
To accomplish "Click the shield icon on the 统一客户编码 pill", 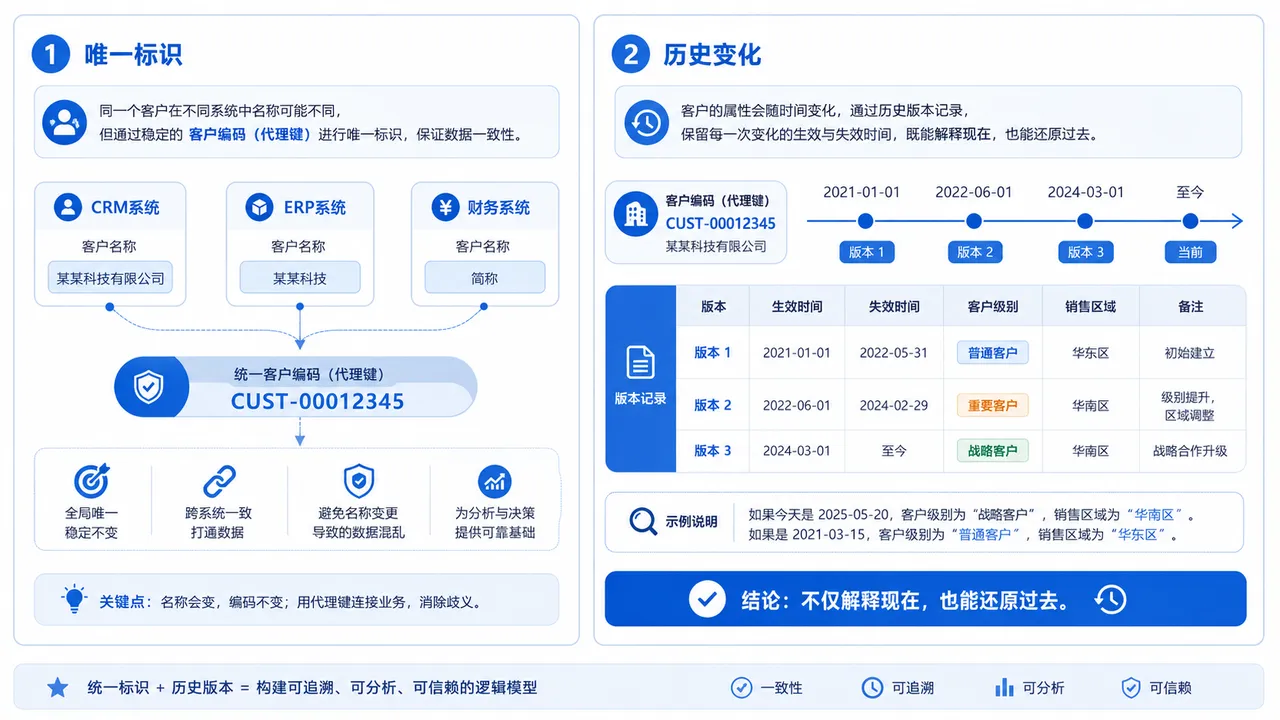I will coord(148,387).
